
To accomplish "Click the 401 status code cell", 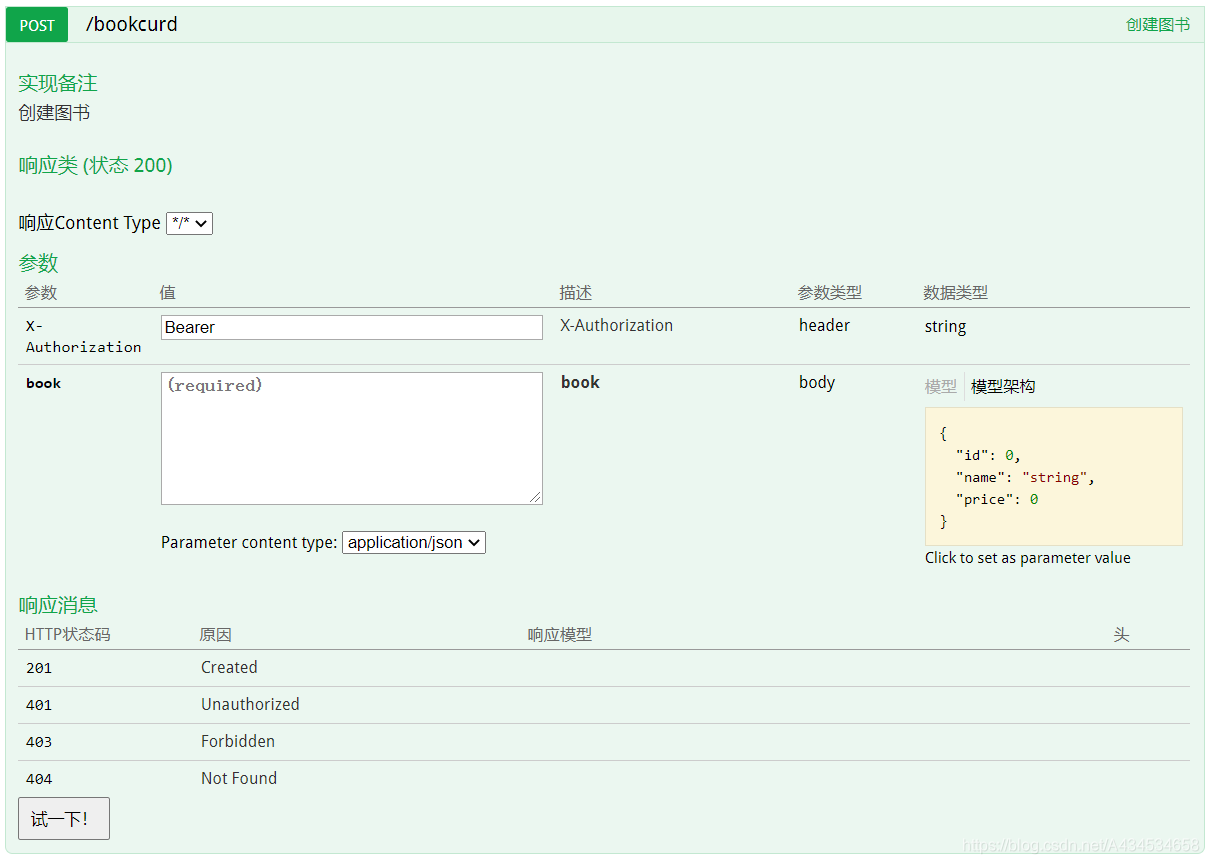I will tap(39, 705).
